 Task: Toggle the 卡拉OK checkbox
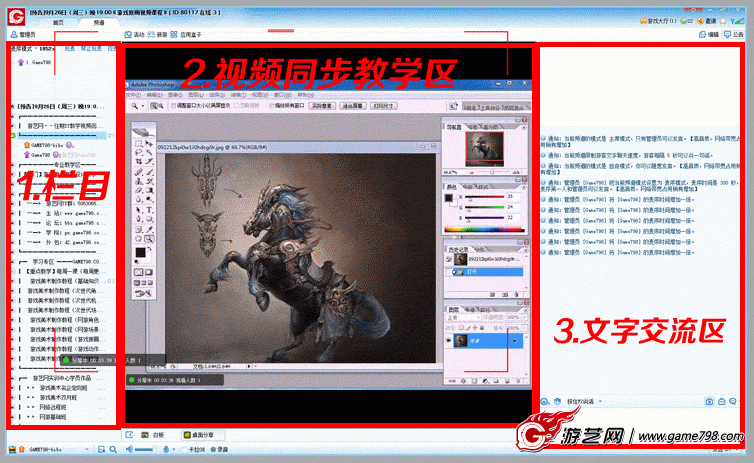click(185, 450)
